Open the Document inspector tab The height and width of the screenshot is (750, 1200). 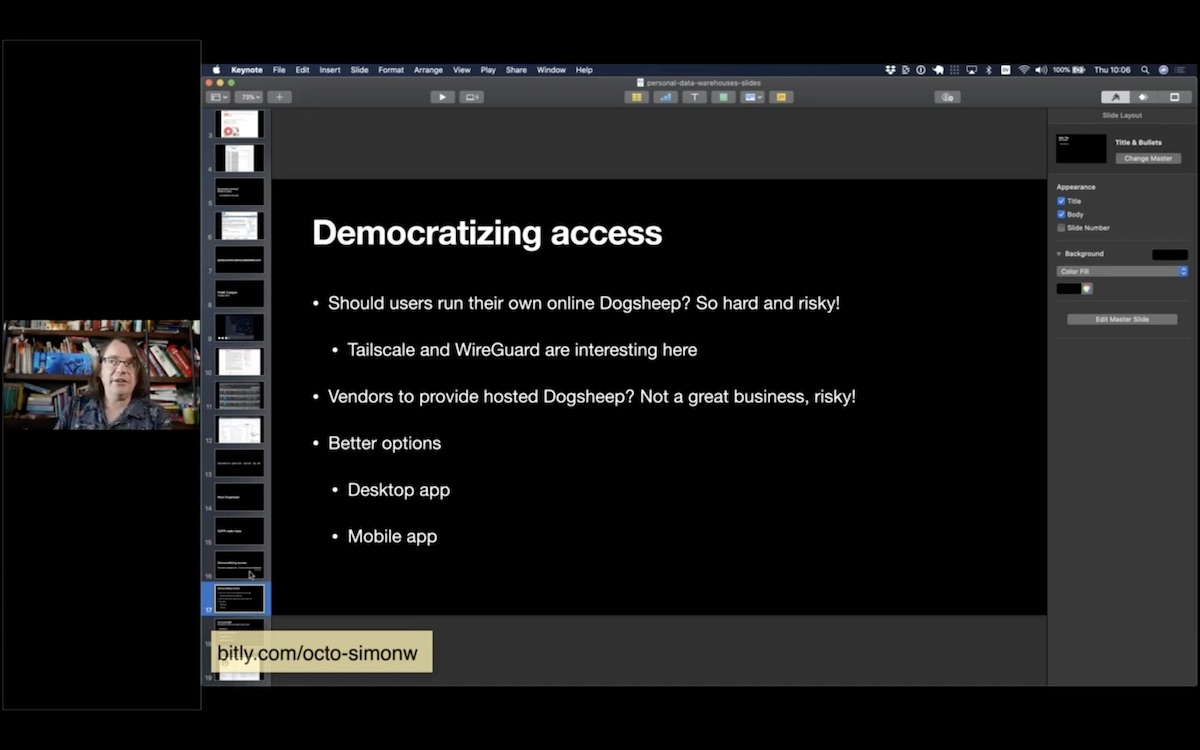click(1174, 97)
